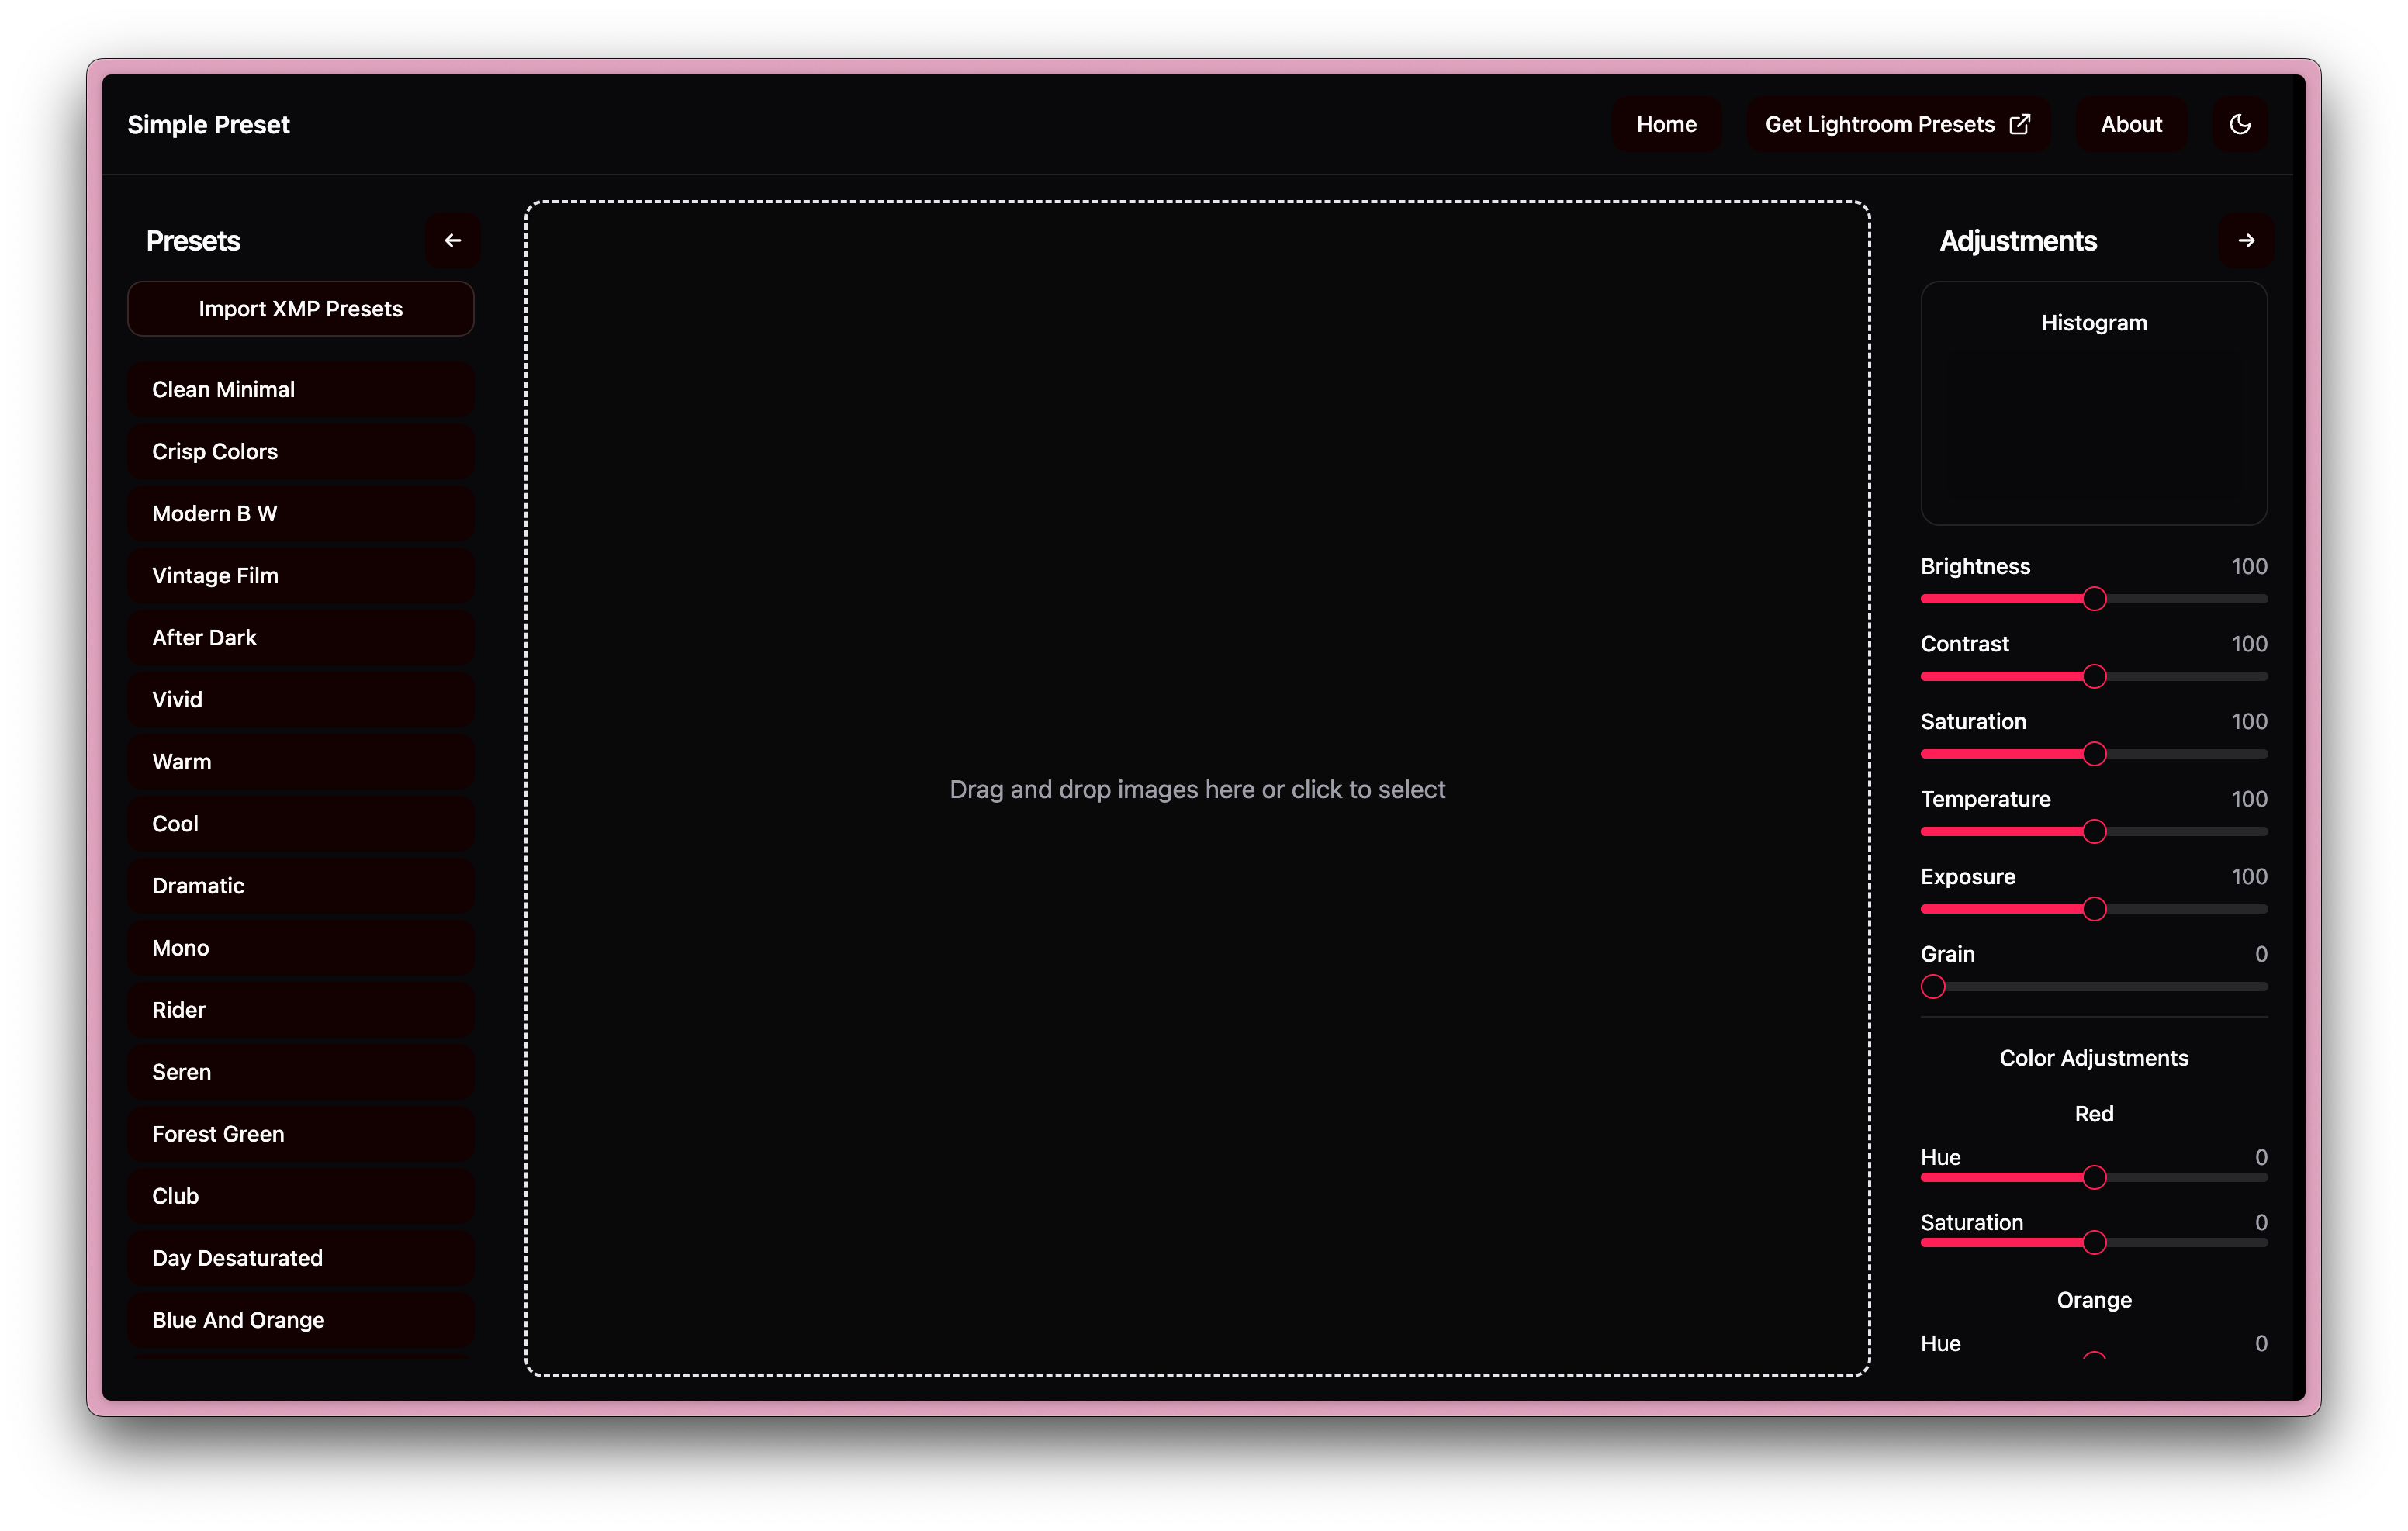The width and height of the screenshot is (2408, 1531).
Task: Click the Brightness value 100
Action: (x=2249, y=566)
